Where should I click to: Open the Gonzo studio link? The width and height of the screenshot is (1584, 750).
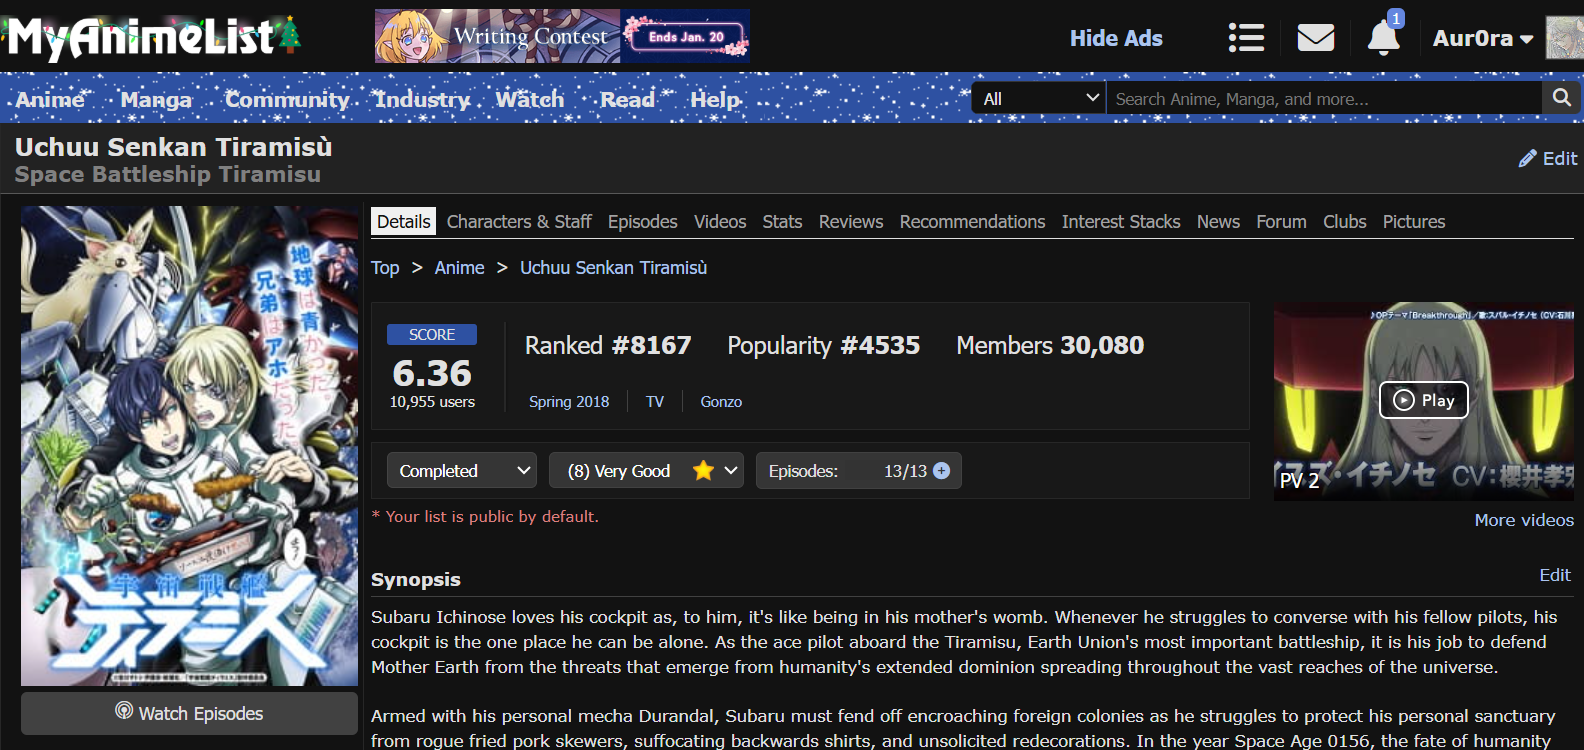[x=721, y=402]
